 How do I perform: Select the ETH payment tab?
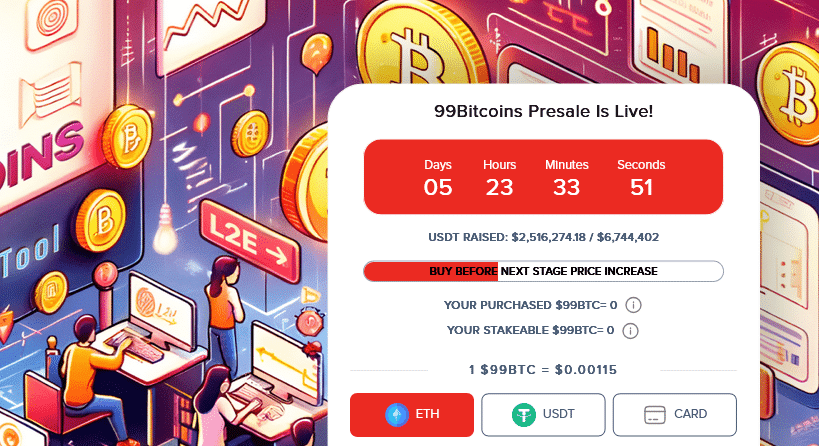[x=412, y=415]
